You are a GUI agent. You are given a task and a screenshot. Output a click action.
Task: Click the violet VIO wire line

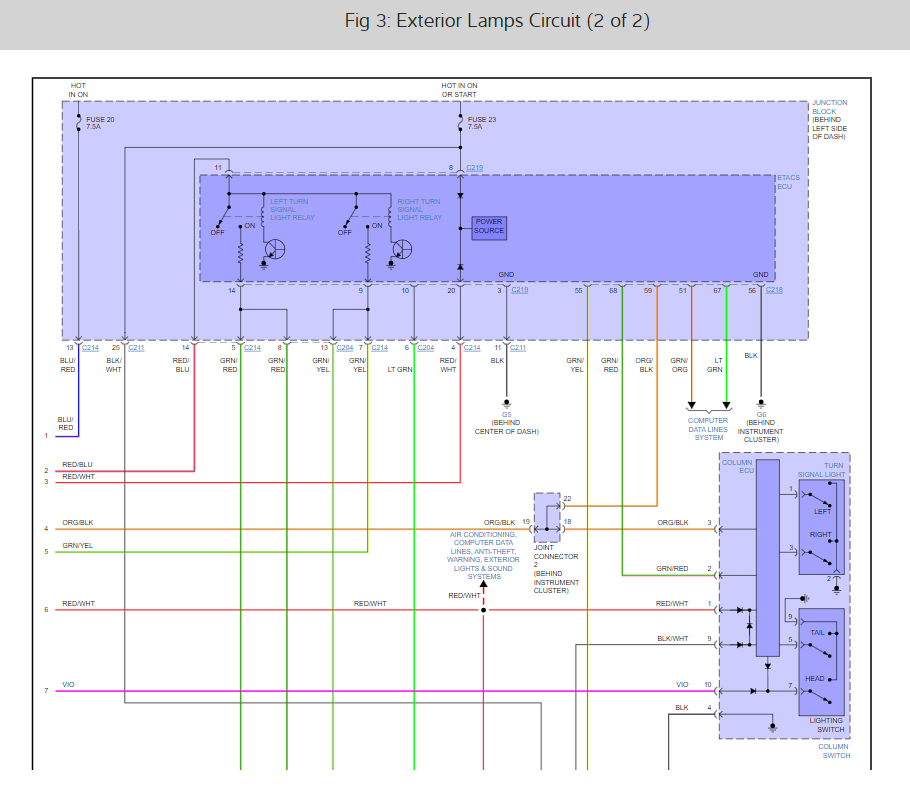pos(380,690)
